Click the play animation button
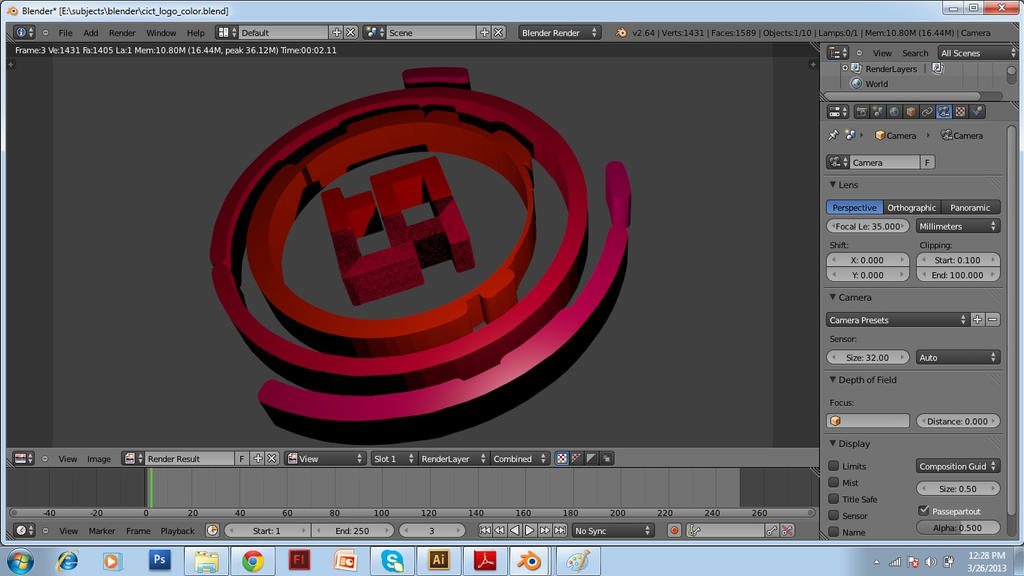Image resolution: width=1024 pixels, height=576 pixels. [x=530, y=530]
